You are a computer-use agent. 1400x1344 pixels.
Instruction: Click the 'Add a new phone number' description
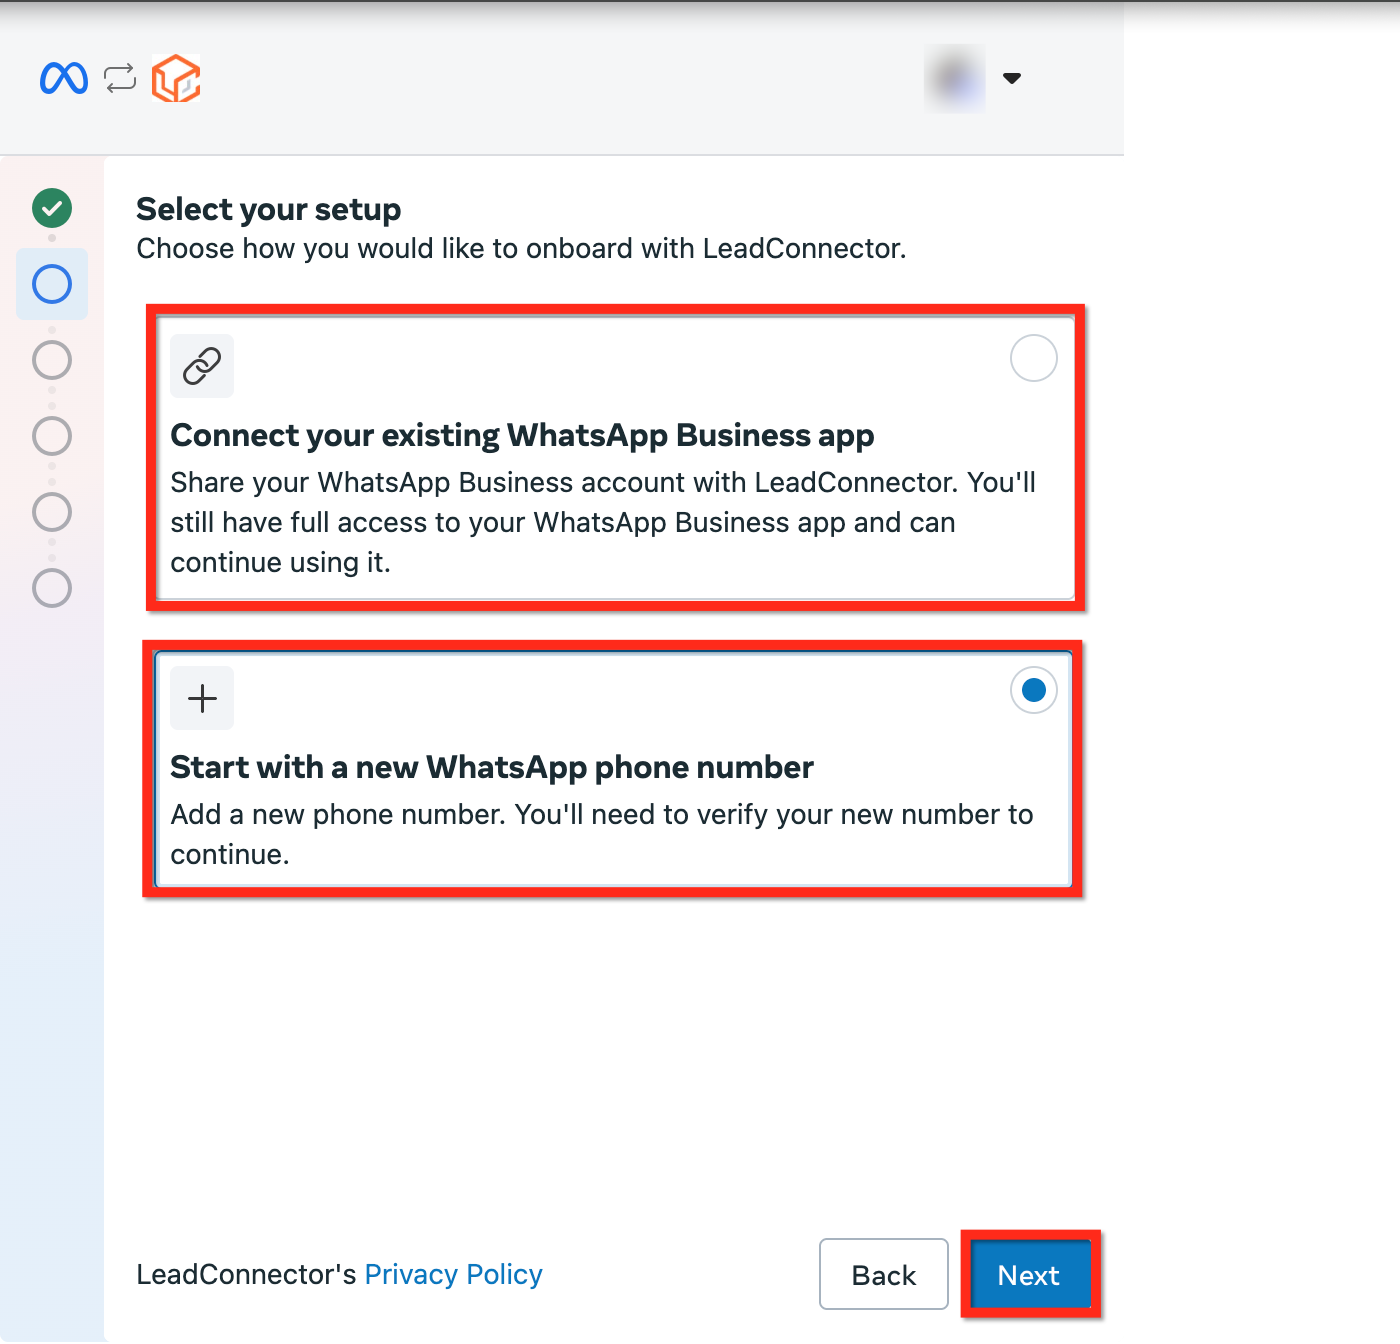[x=602, y=834]
